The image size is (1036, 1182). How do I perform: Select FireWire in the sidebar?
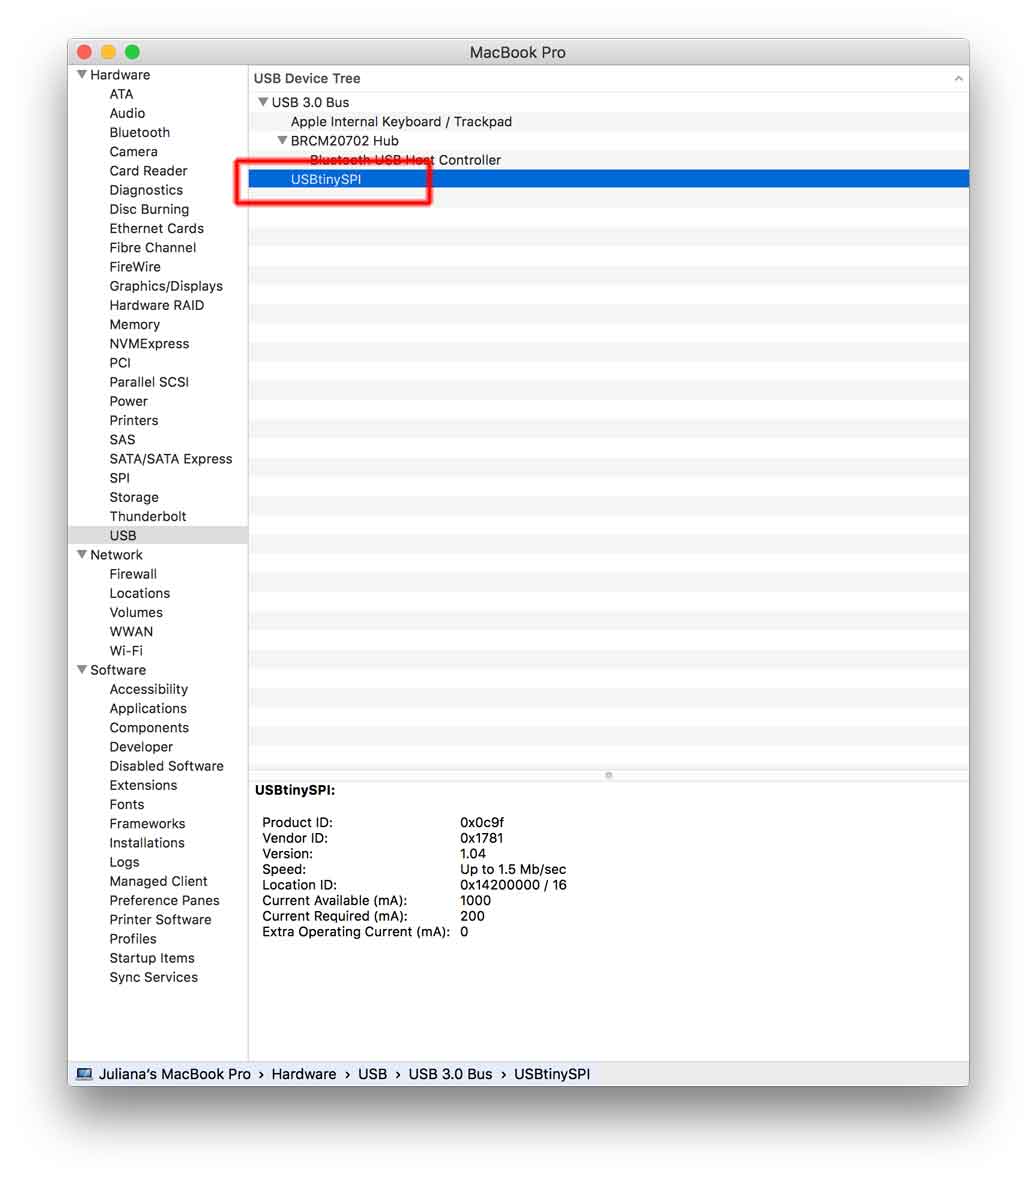135,267
